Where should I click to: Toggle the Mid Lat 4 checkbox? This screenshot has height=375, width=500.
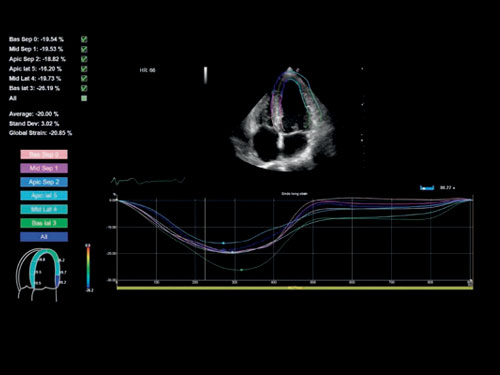(84, 79)
